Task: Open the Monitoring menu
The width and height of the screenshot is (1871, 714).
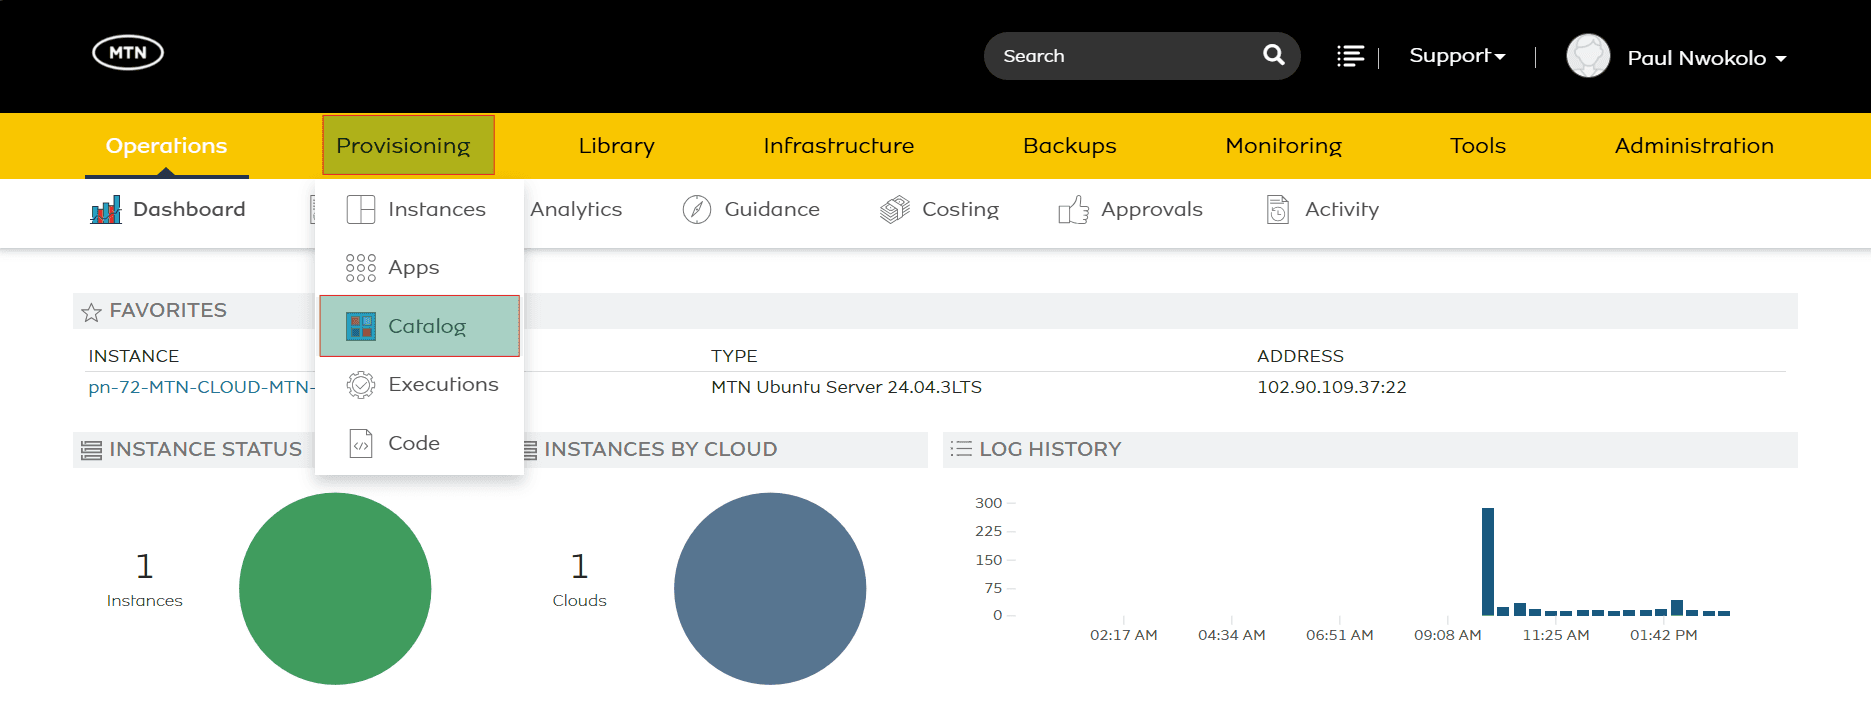Action: click(x=1284, y=146)
